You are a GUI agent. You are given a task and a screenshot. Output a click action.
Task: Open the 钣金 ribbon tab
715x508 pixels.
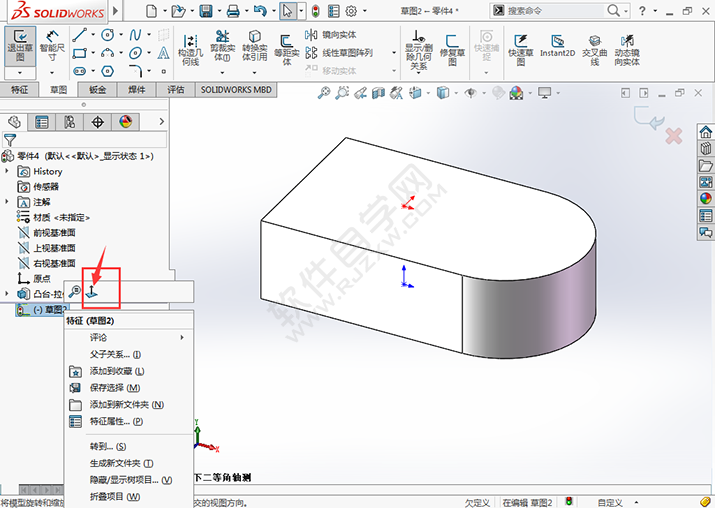click(x=97, y=90)
